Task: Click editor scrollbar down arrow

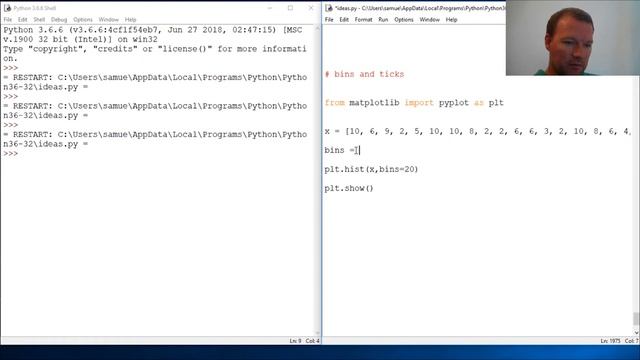Action: (x=636, y=333)
